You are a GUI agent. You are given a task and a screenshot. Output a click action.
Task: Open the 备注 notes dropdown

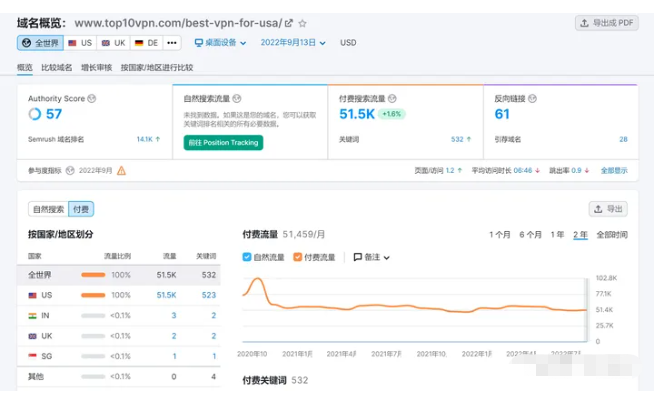click(x=371, y=257)
